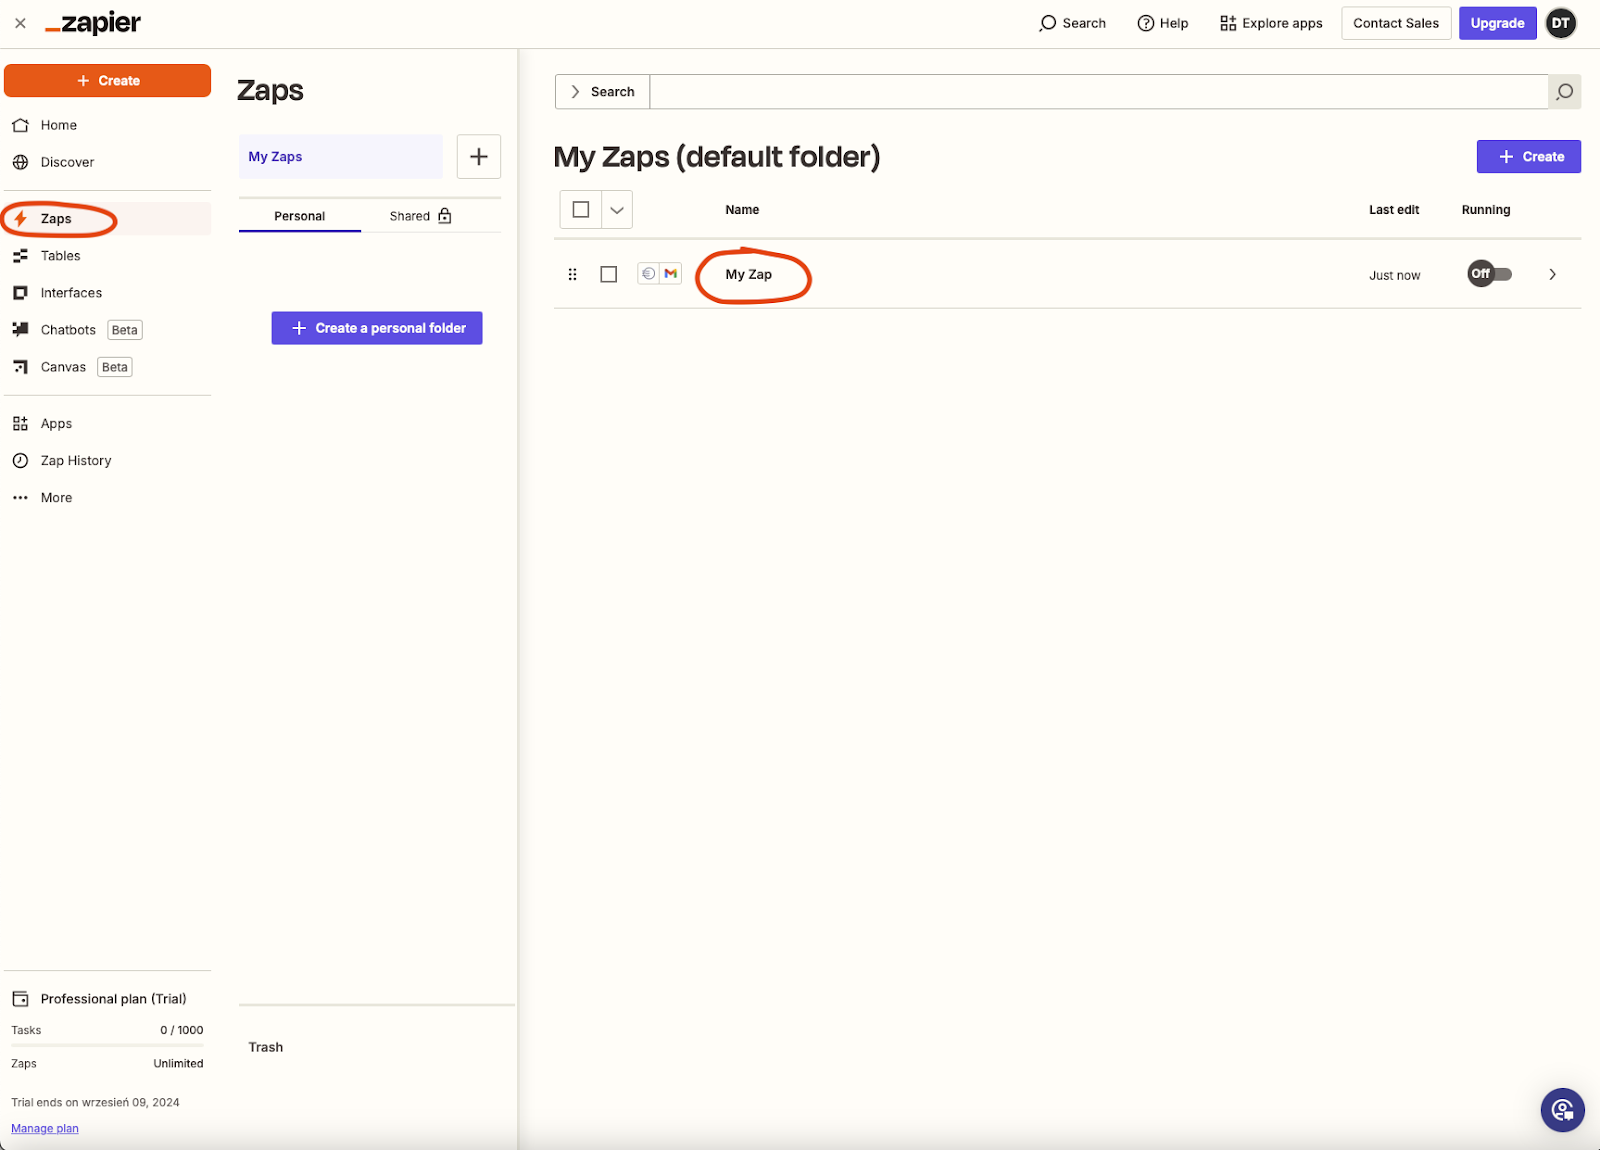The image size is (1600, 1150).
Task: Click the Chatbots Beta badge
Action: pyautogui.click(x=125, y=330)
